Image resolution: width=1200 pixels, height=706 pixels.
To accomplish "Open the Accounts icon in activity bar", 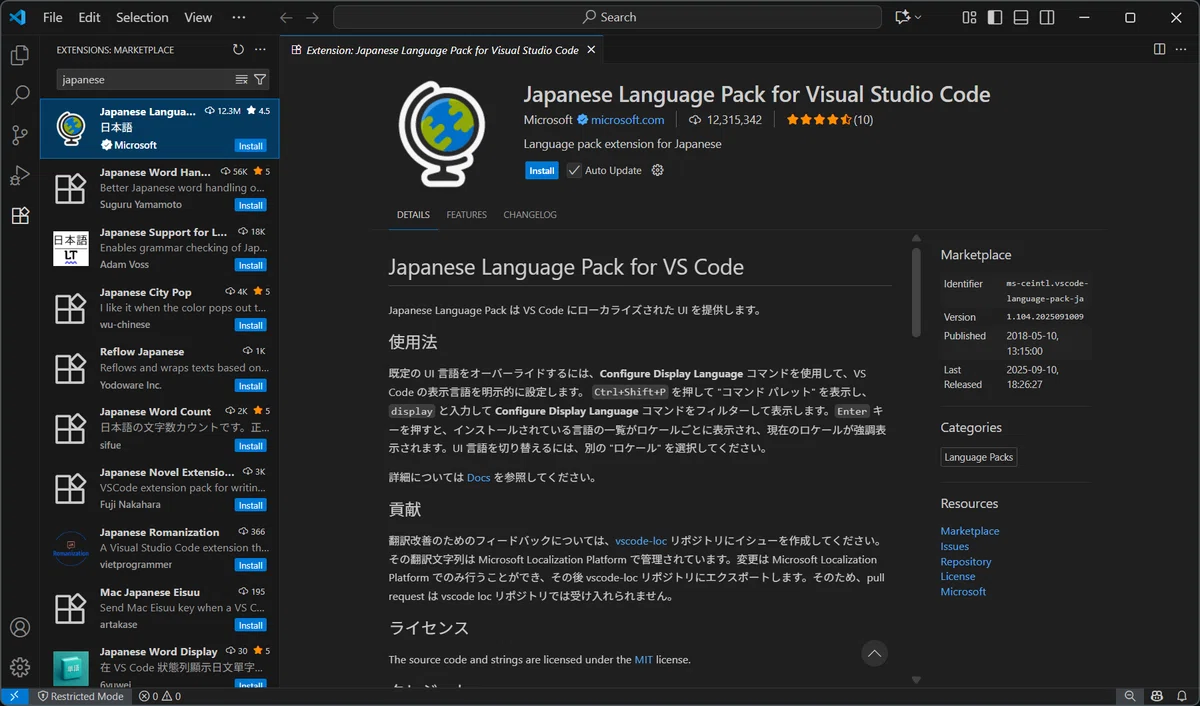I will coord(20,628).
